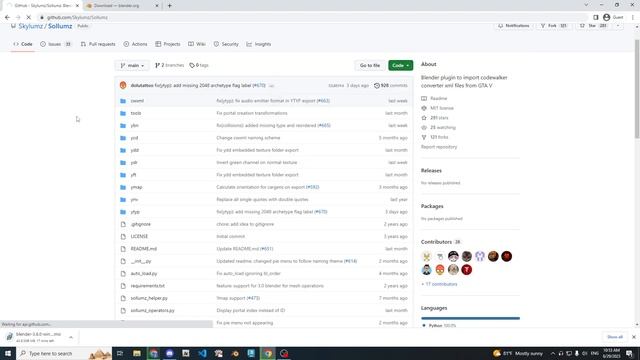Show the + 17 contributors link

pos(439,284)
